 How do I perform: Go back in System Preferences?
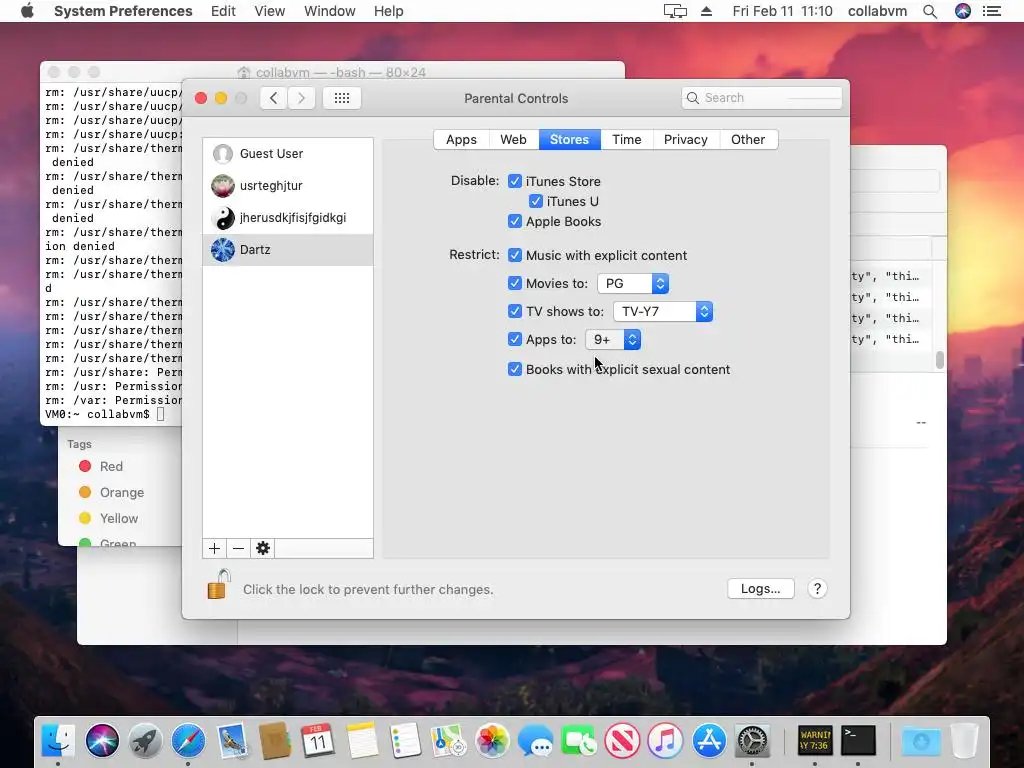point(274,98)
